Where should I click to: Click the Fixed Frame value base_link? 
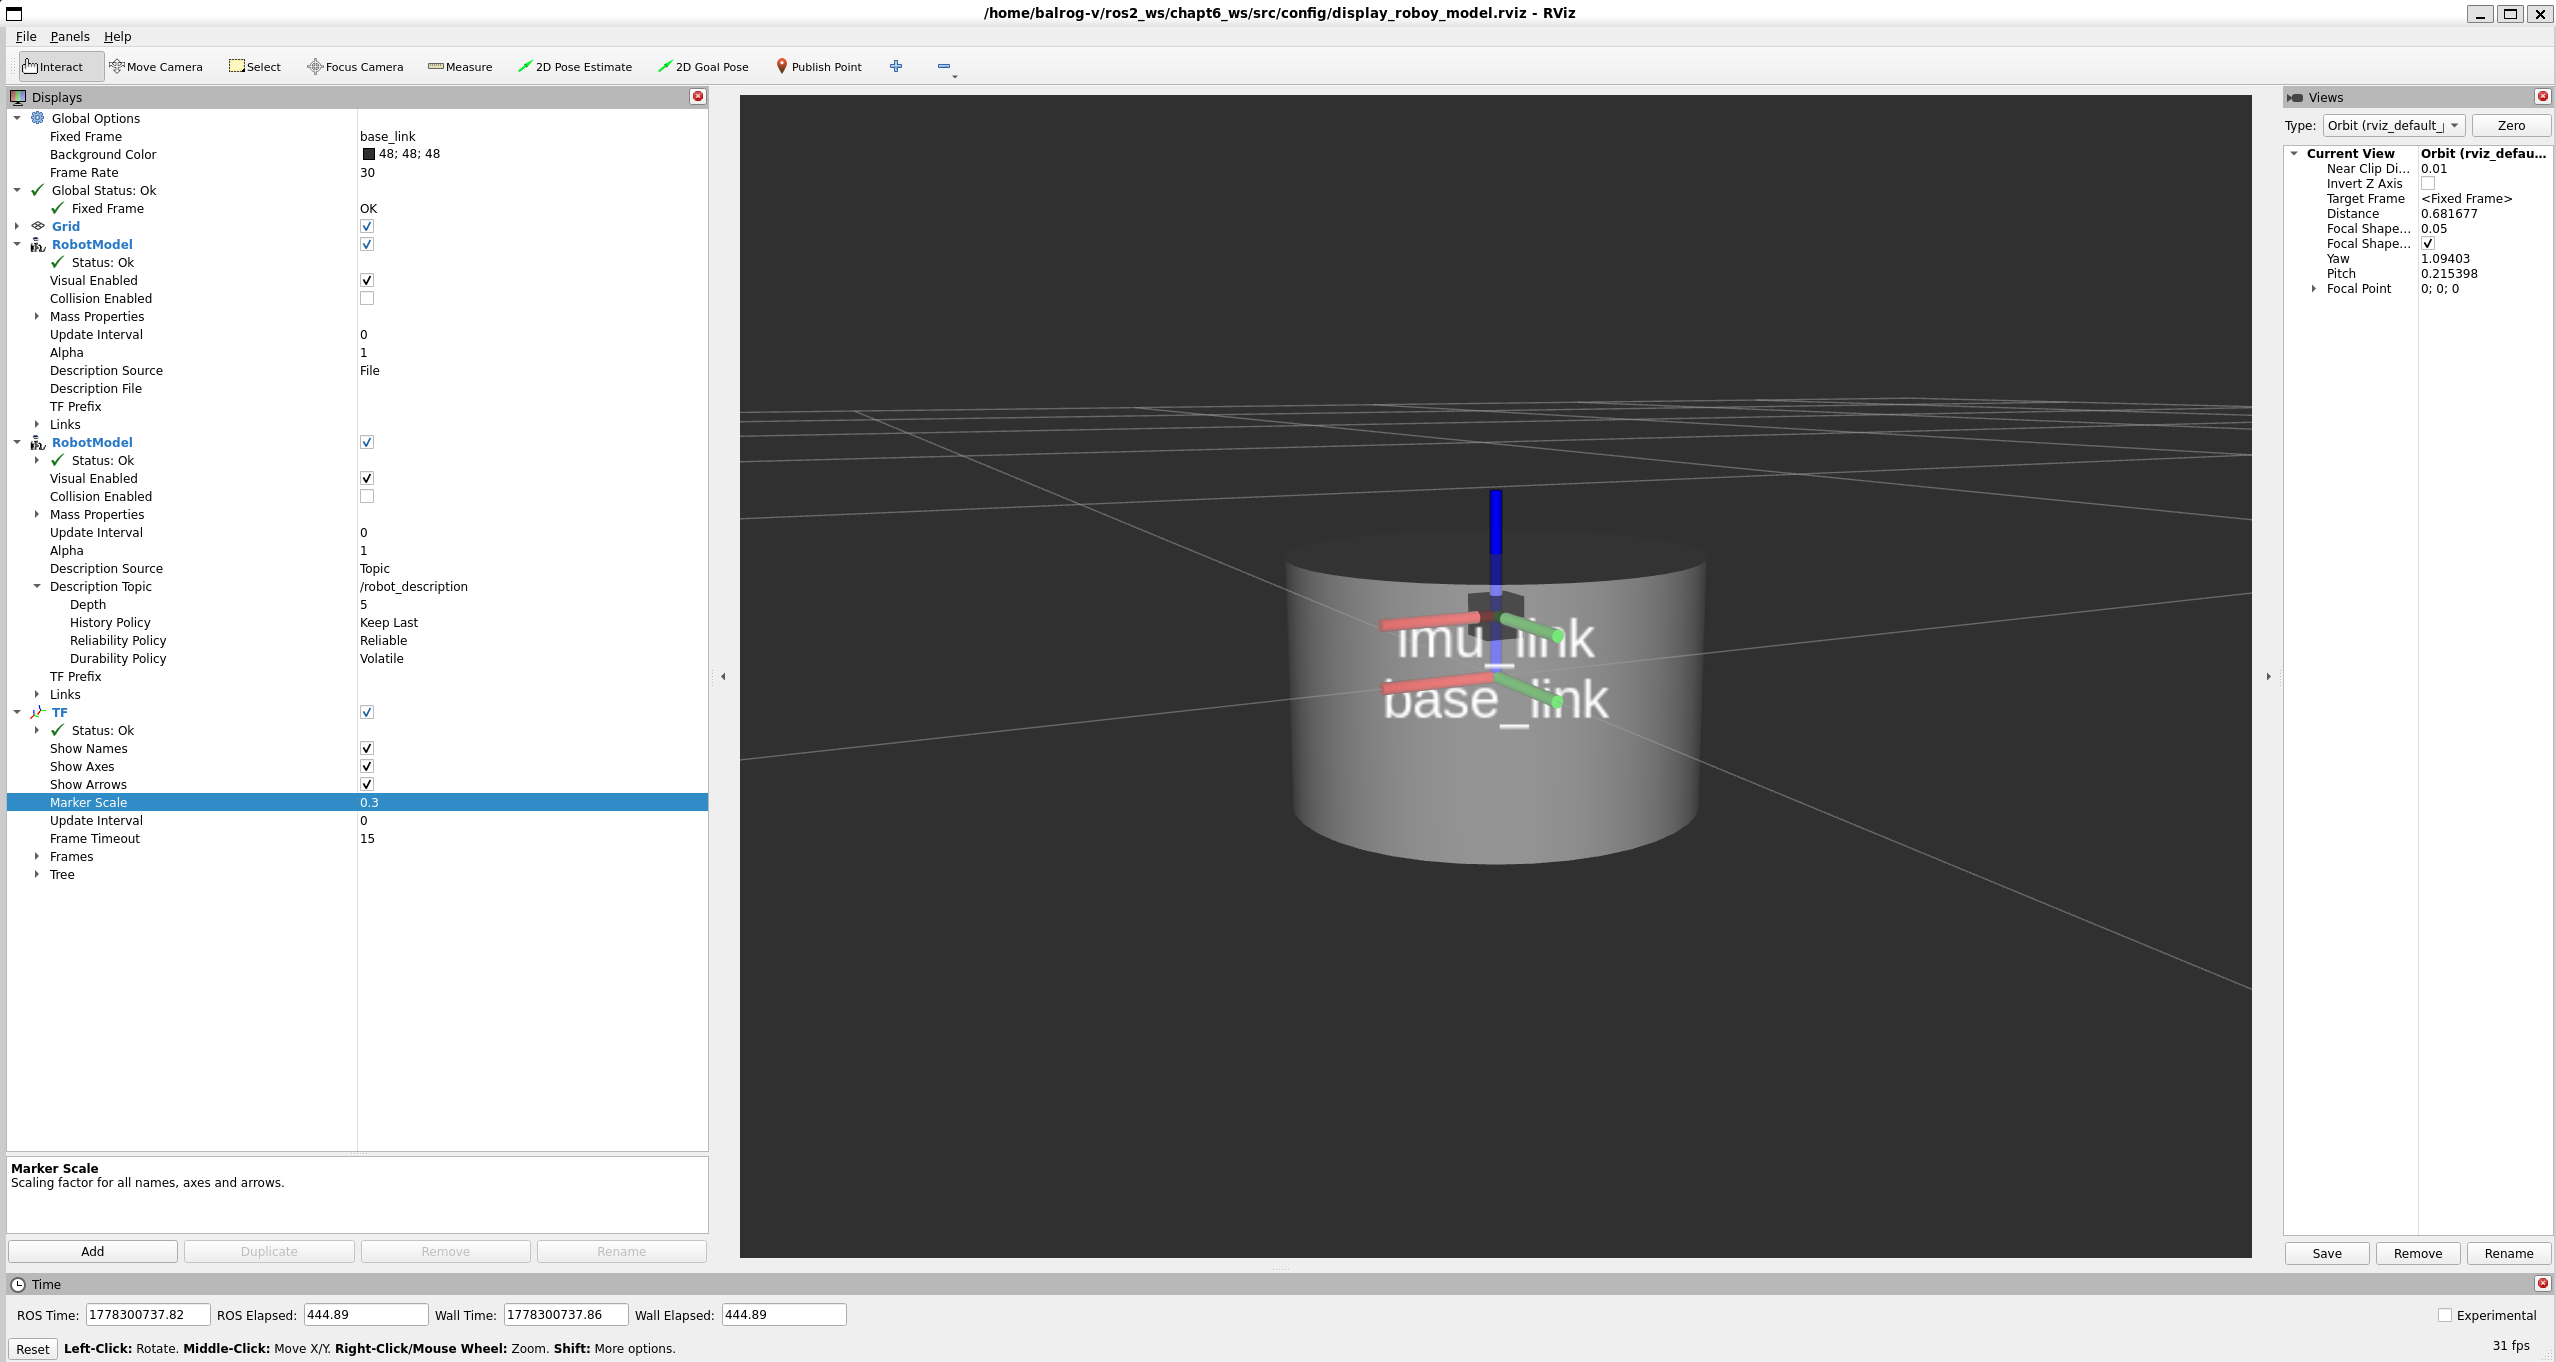pos(388,136)
